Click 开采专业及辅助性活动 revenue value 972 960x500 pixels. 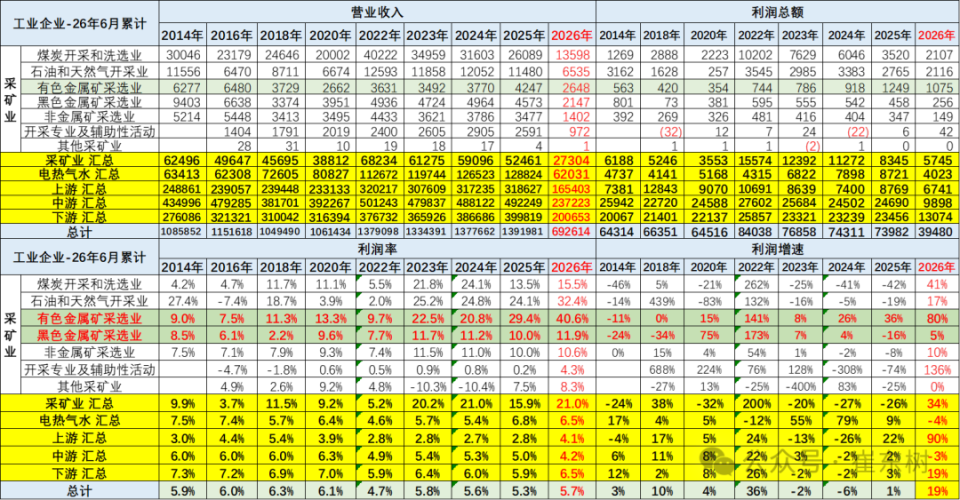pos(579,131)
